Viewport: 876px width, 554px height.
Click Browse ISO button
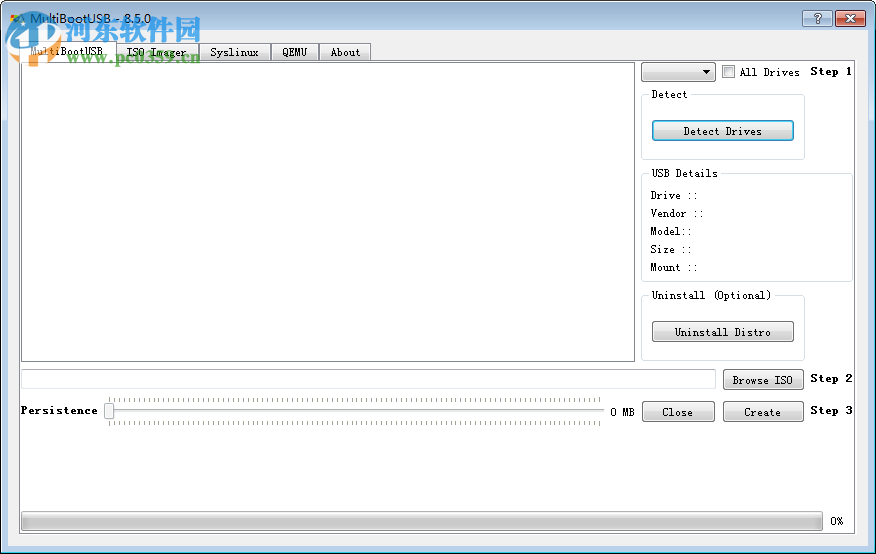(x=763, y=380)
